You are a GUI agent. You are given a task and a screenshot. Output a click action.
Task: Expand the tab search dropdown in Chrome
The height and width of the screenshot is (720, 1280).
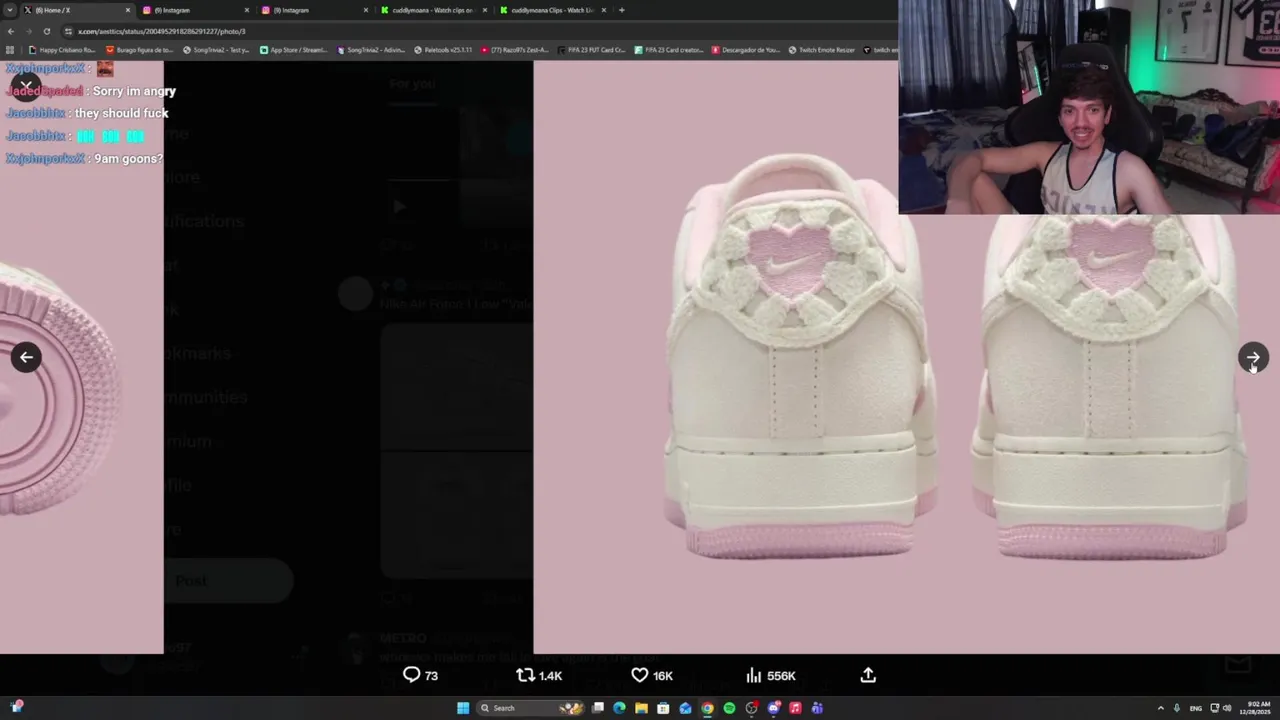(x=9, y=10)
